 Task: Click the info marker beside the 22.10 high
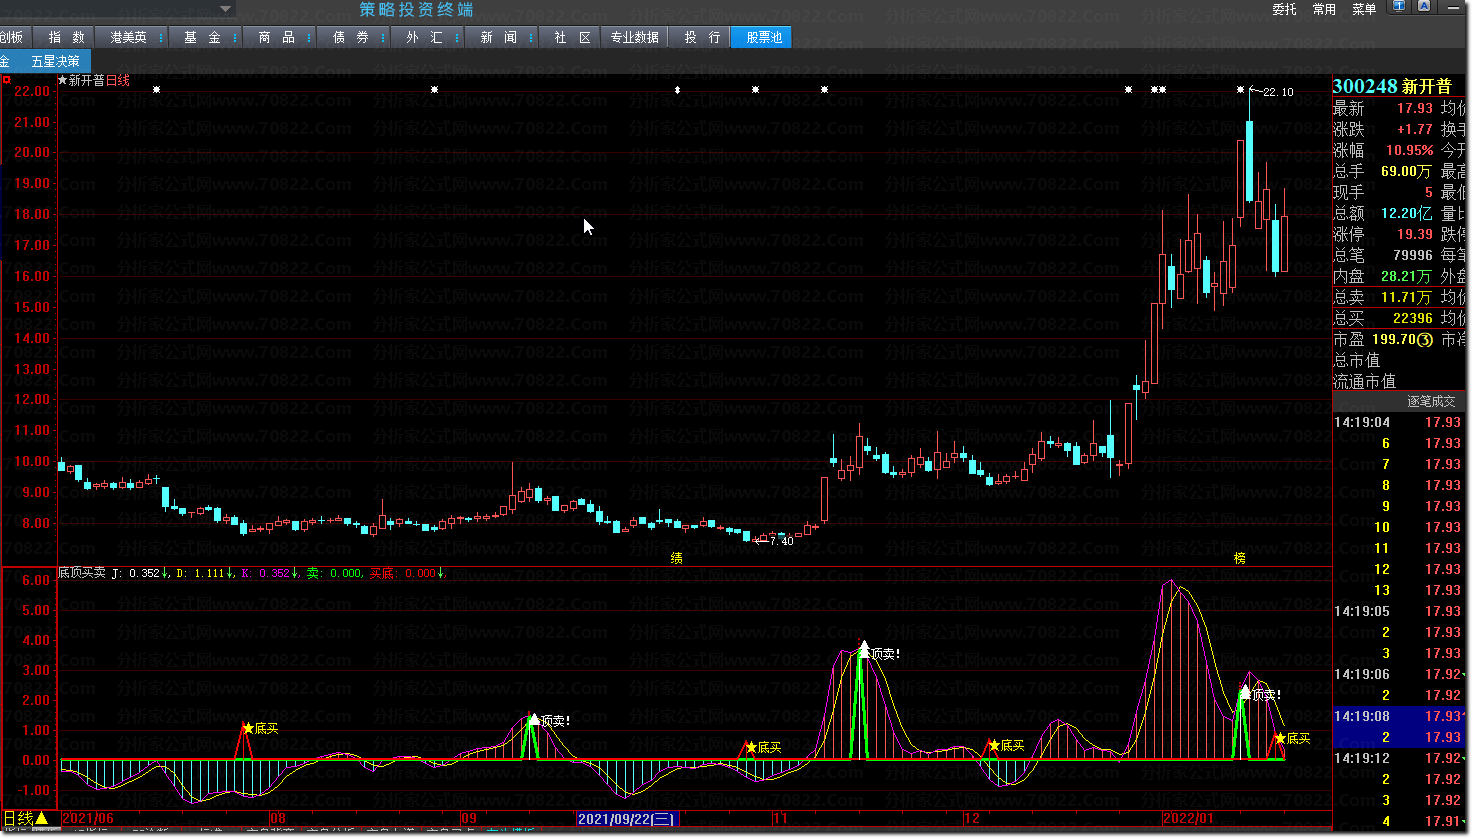coord(1240,90)
